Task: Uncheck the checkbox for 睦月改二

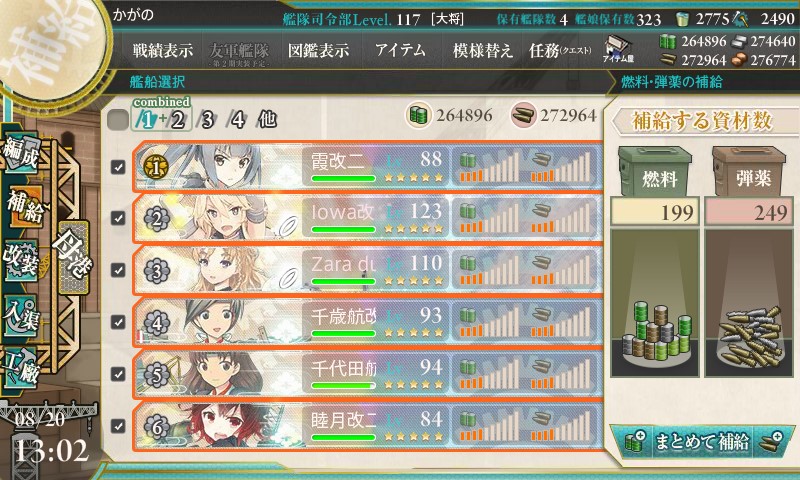Action: [x=118, y=425]
